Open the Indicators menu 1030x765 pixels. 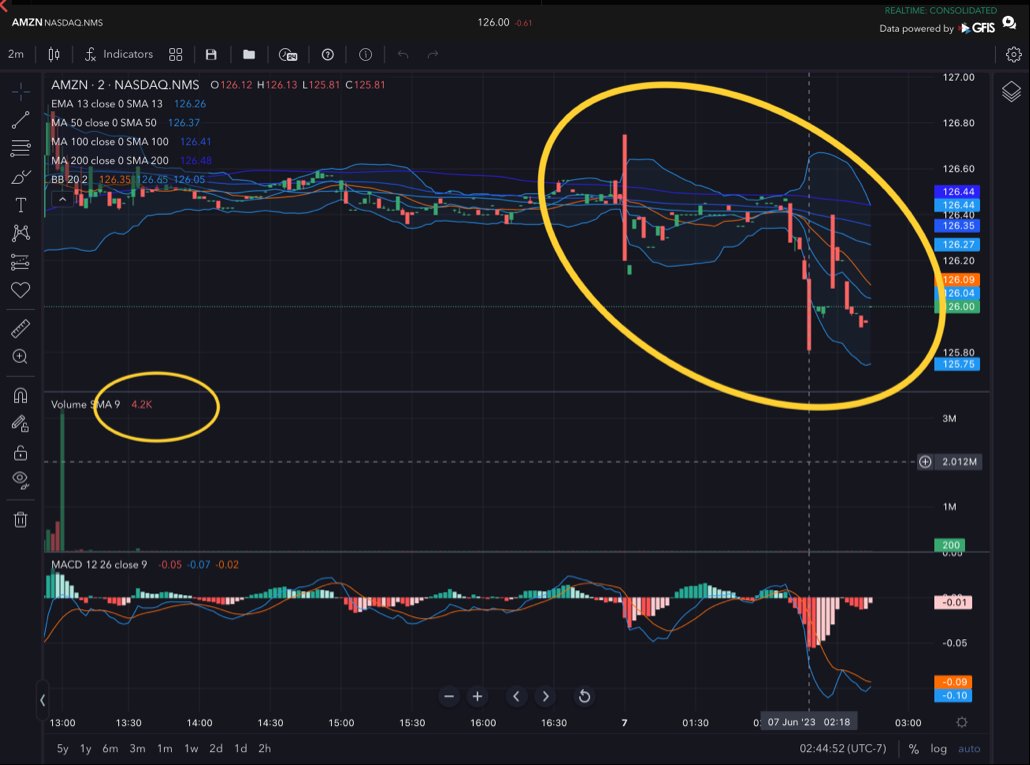(x=119, y=55)
